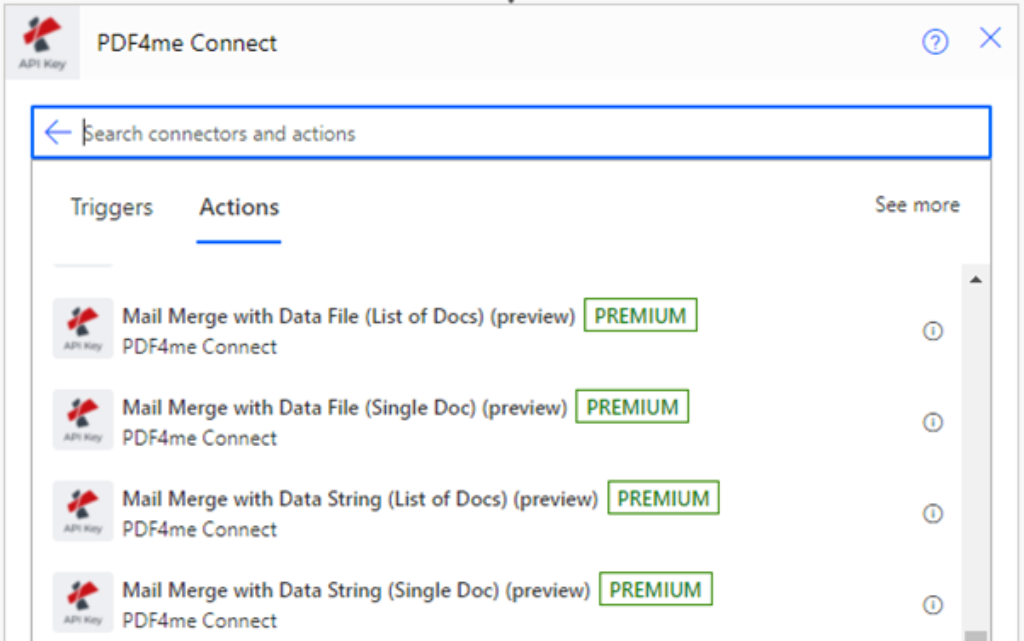Choose Mail Merge with Data File (List of Docs)
1024x641 pixels.
coord(348,317)
